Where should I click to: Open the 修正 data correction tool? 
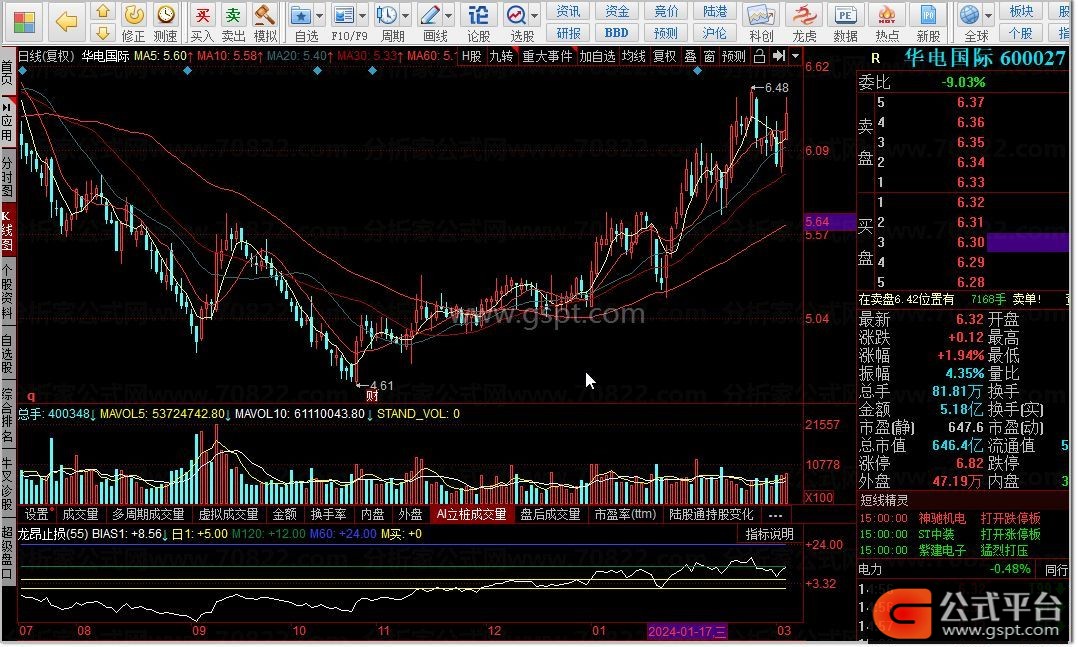click(133, 22)
